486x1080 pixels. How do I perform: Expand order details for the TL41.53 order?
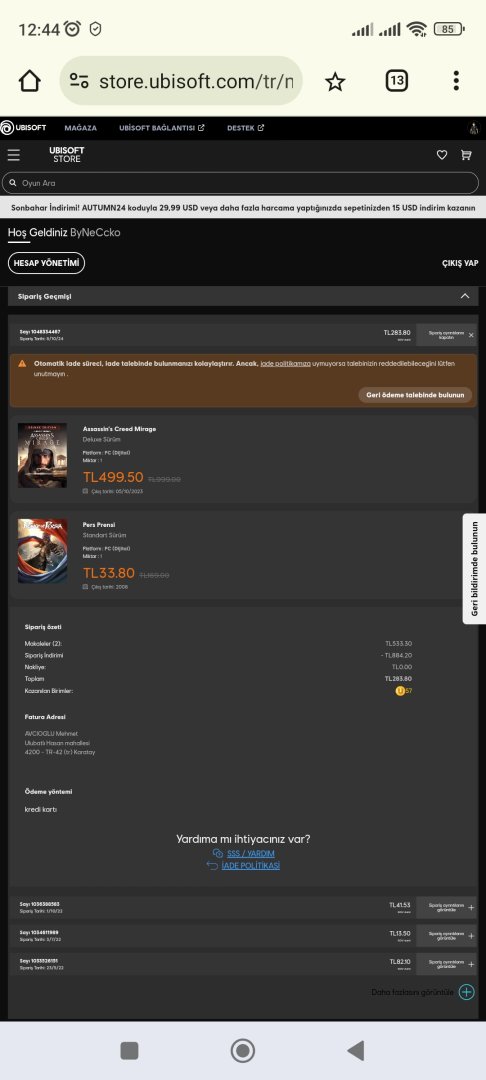click(x=446, y=908)
